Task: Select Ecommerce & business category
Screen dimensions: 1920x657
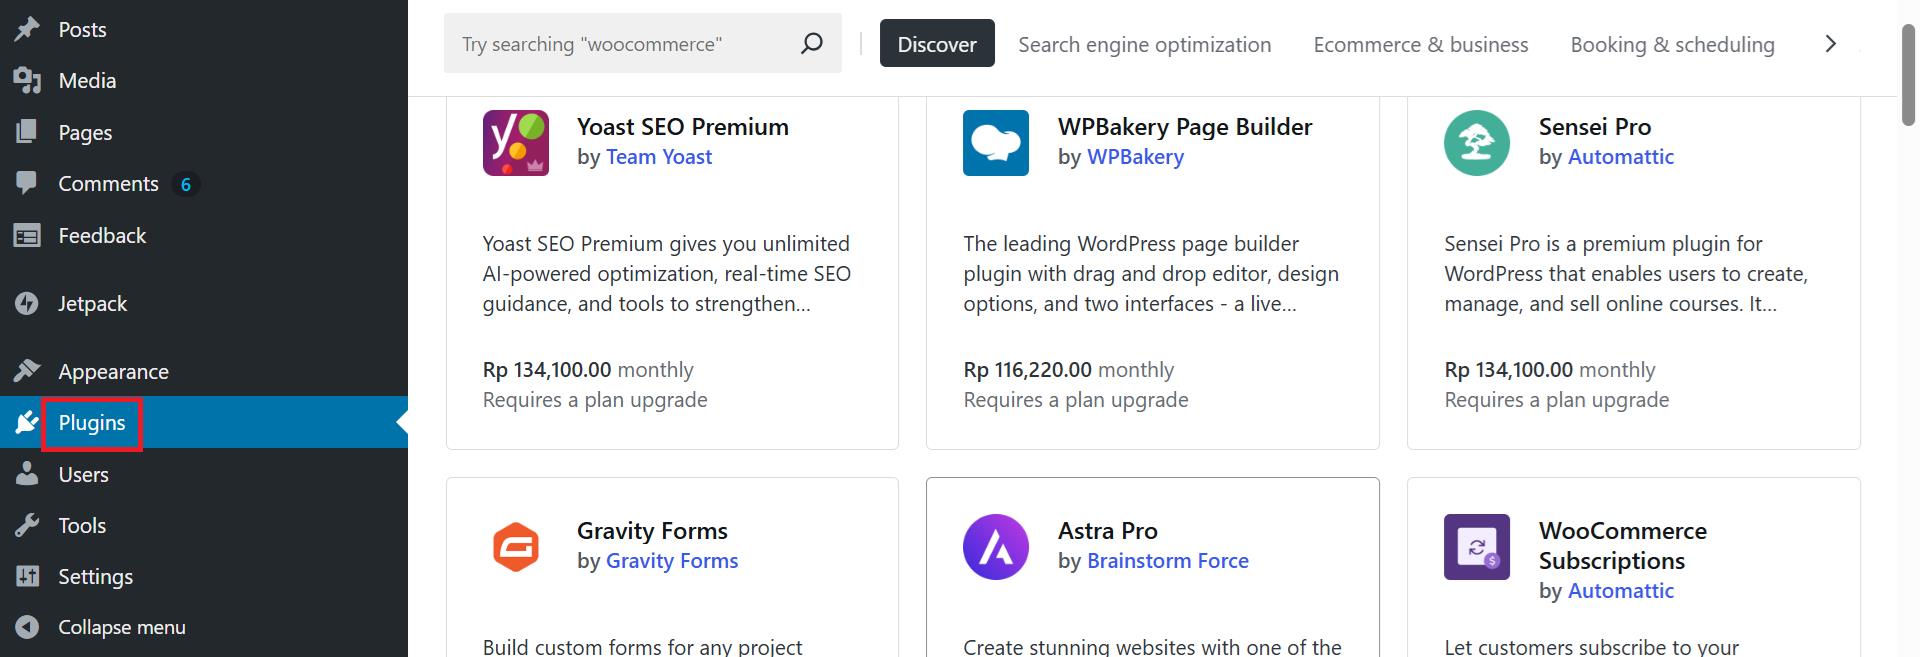Action: [x=1421, y=44]
